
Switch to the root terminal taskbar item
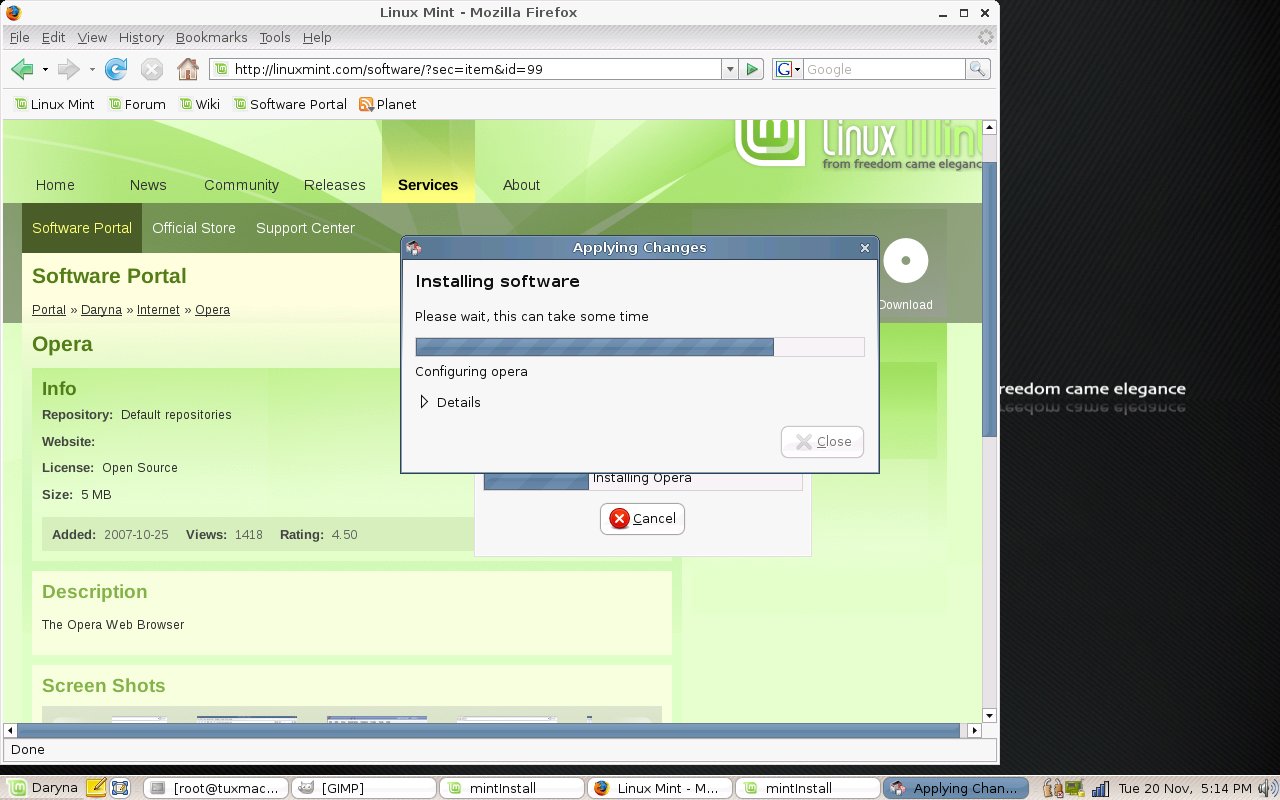pyautogui.click(x=217, y=788)
